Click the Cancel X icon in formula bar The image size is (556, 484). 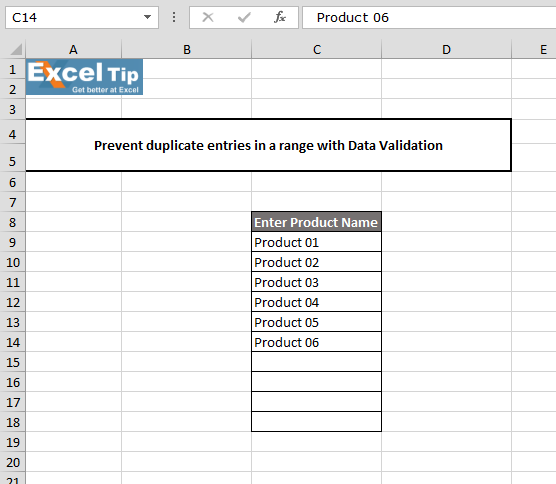tap(208, 17)
